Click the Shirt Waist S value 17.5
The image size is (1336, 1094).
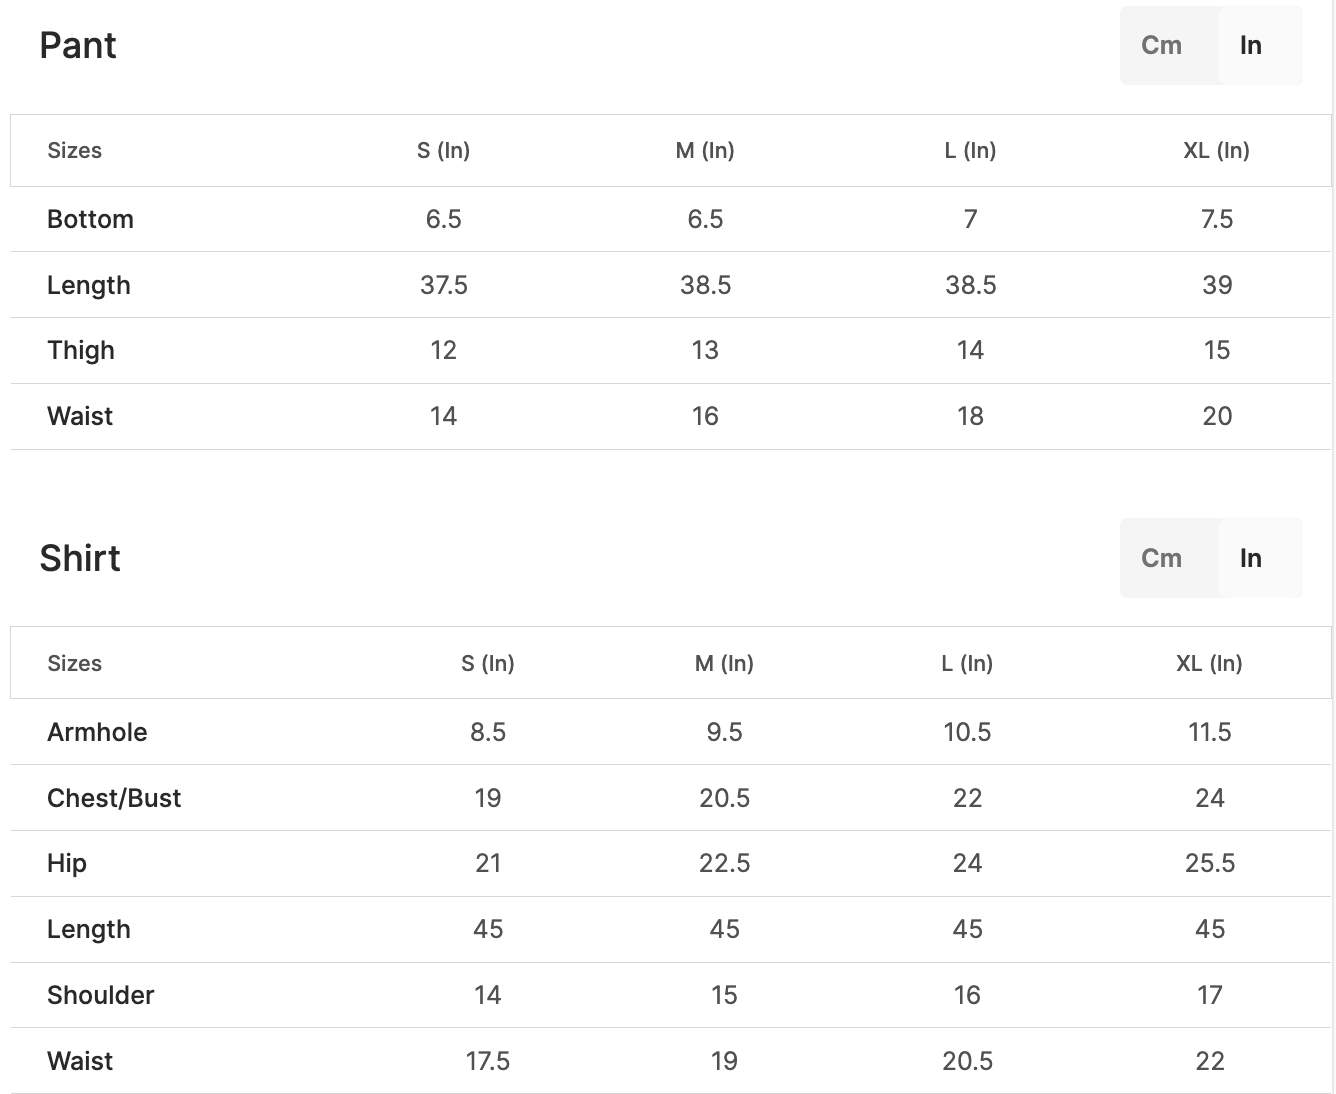pos(487,1061)
